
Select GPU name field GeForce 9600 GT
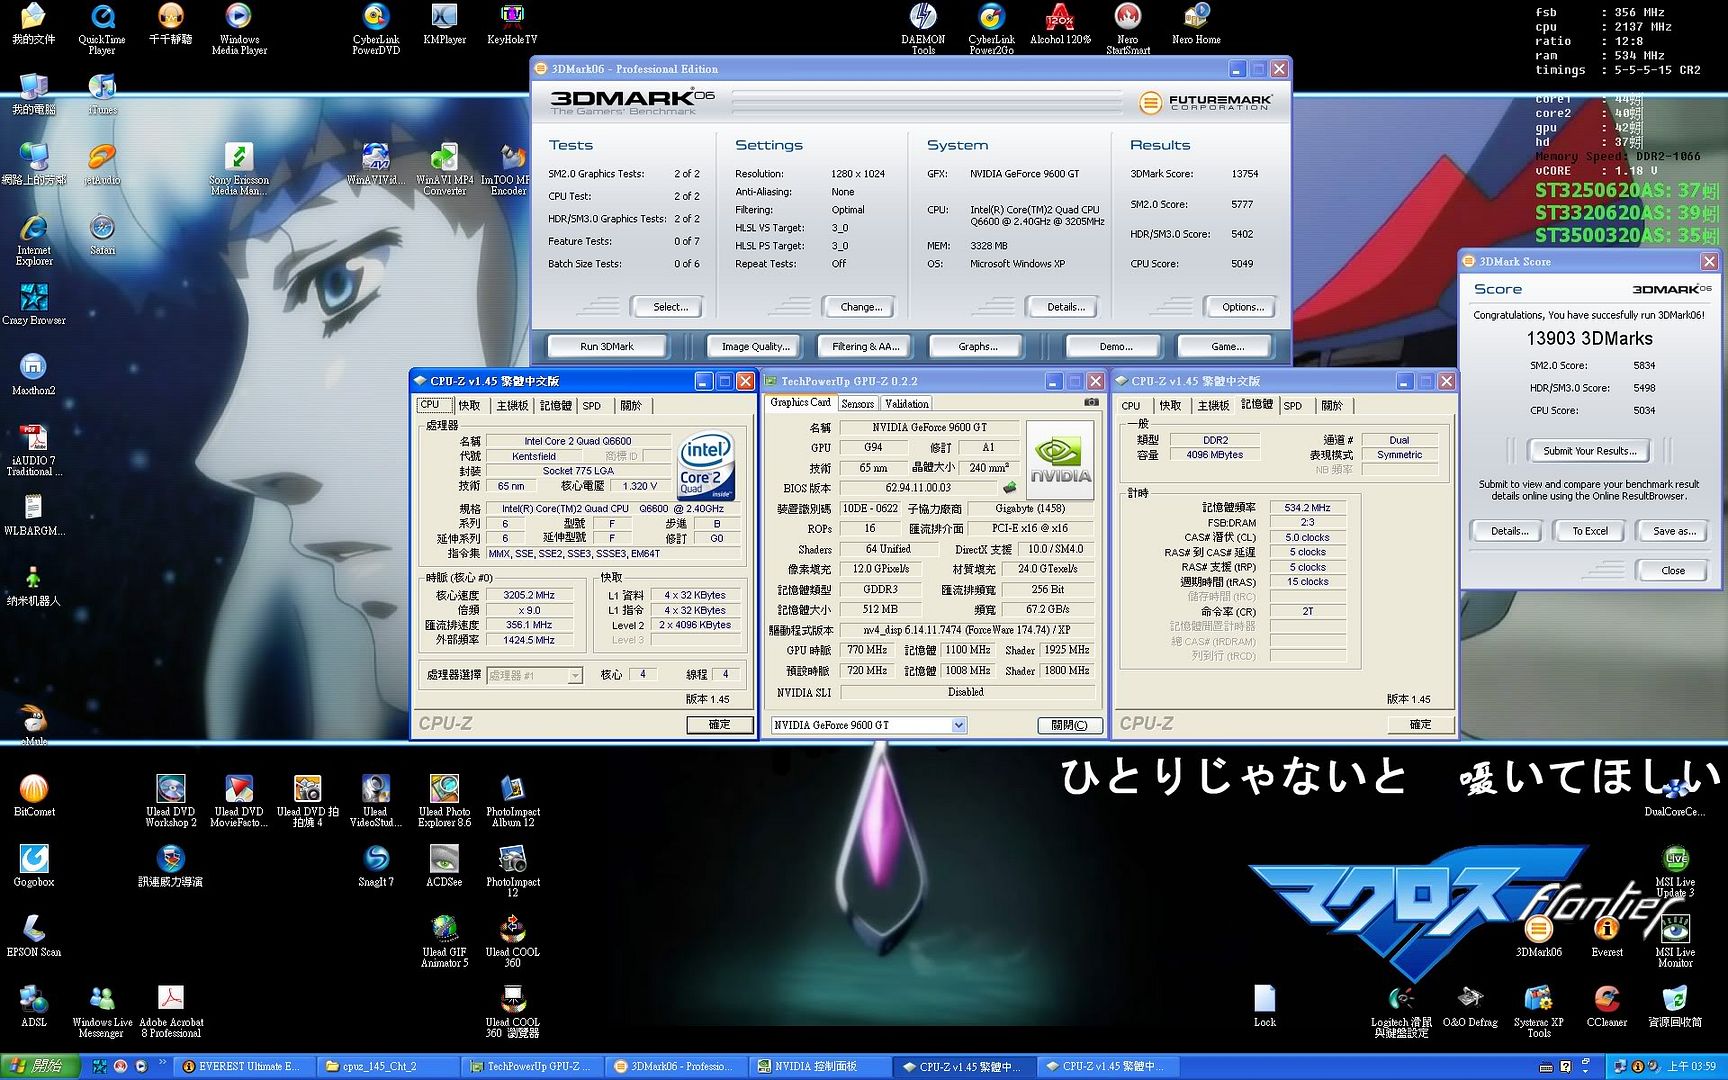(929, 427)
